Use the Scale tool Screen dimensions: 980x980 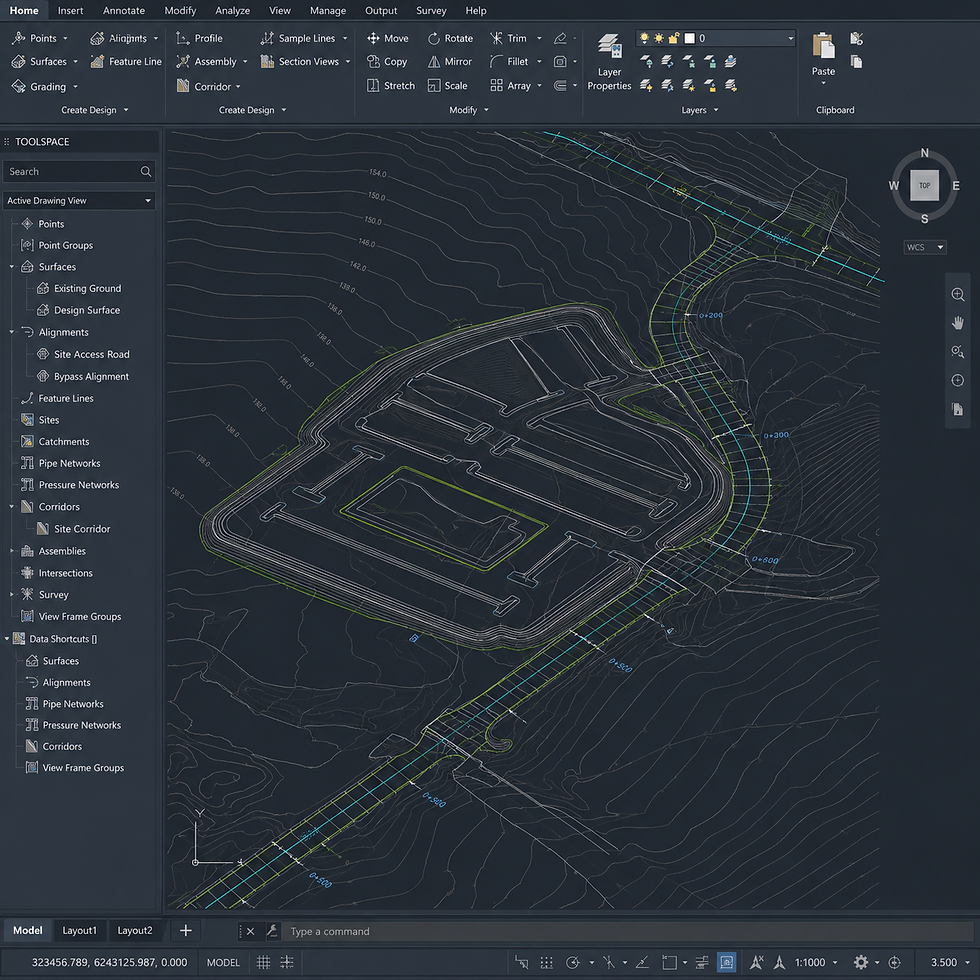pos(448,86)
